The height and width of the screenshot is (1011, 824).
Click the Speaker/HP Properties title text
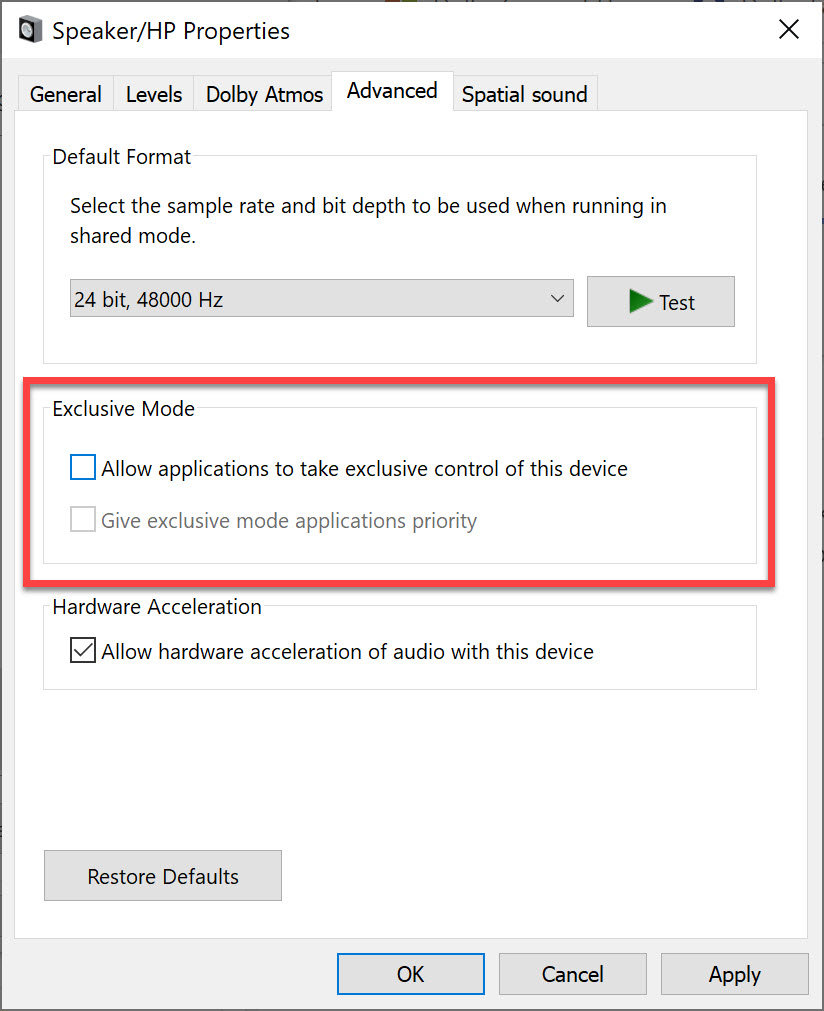click(x=171, y=31)
